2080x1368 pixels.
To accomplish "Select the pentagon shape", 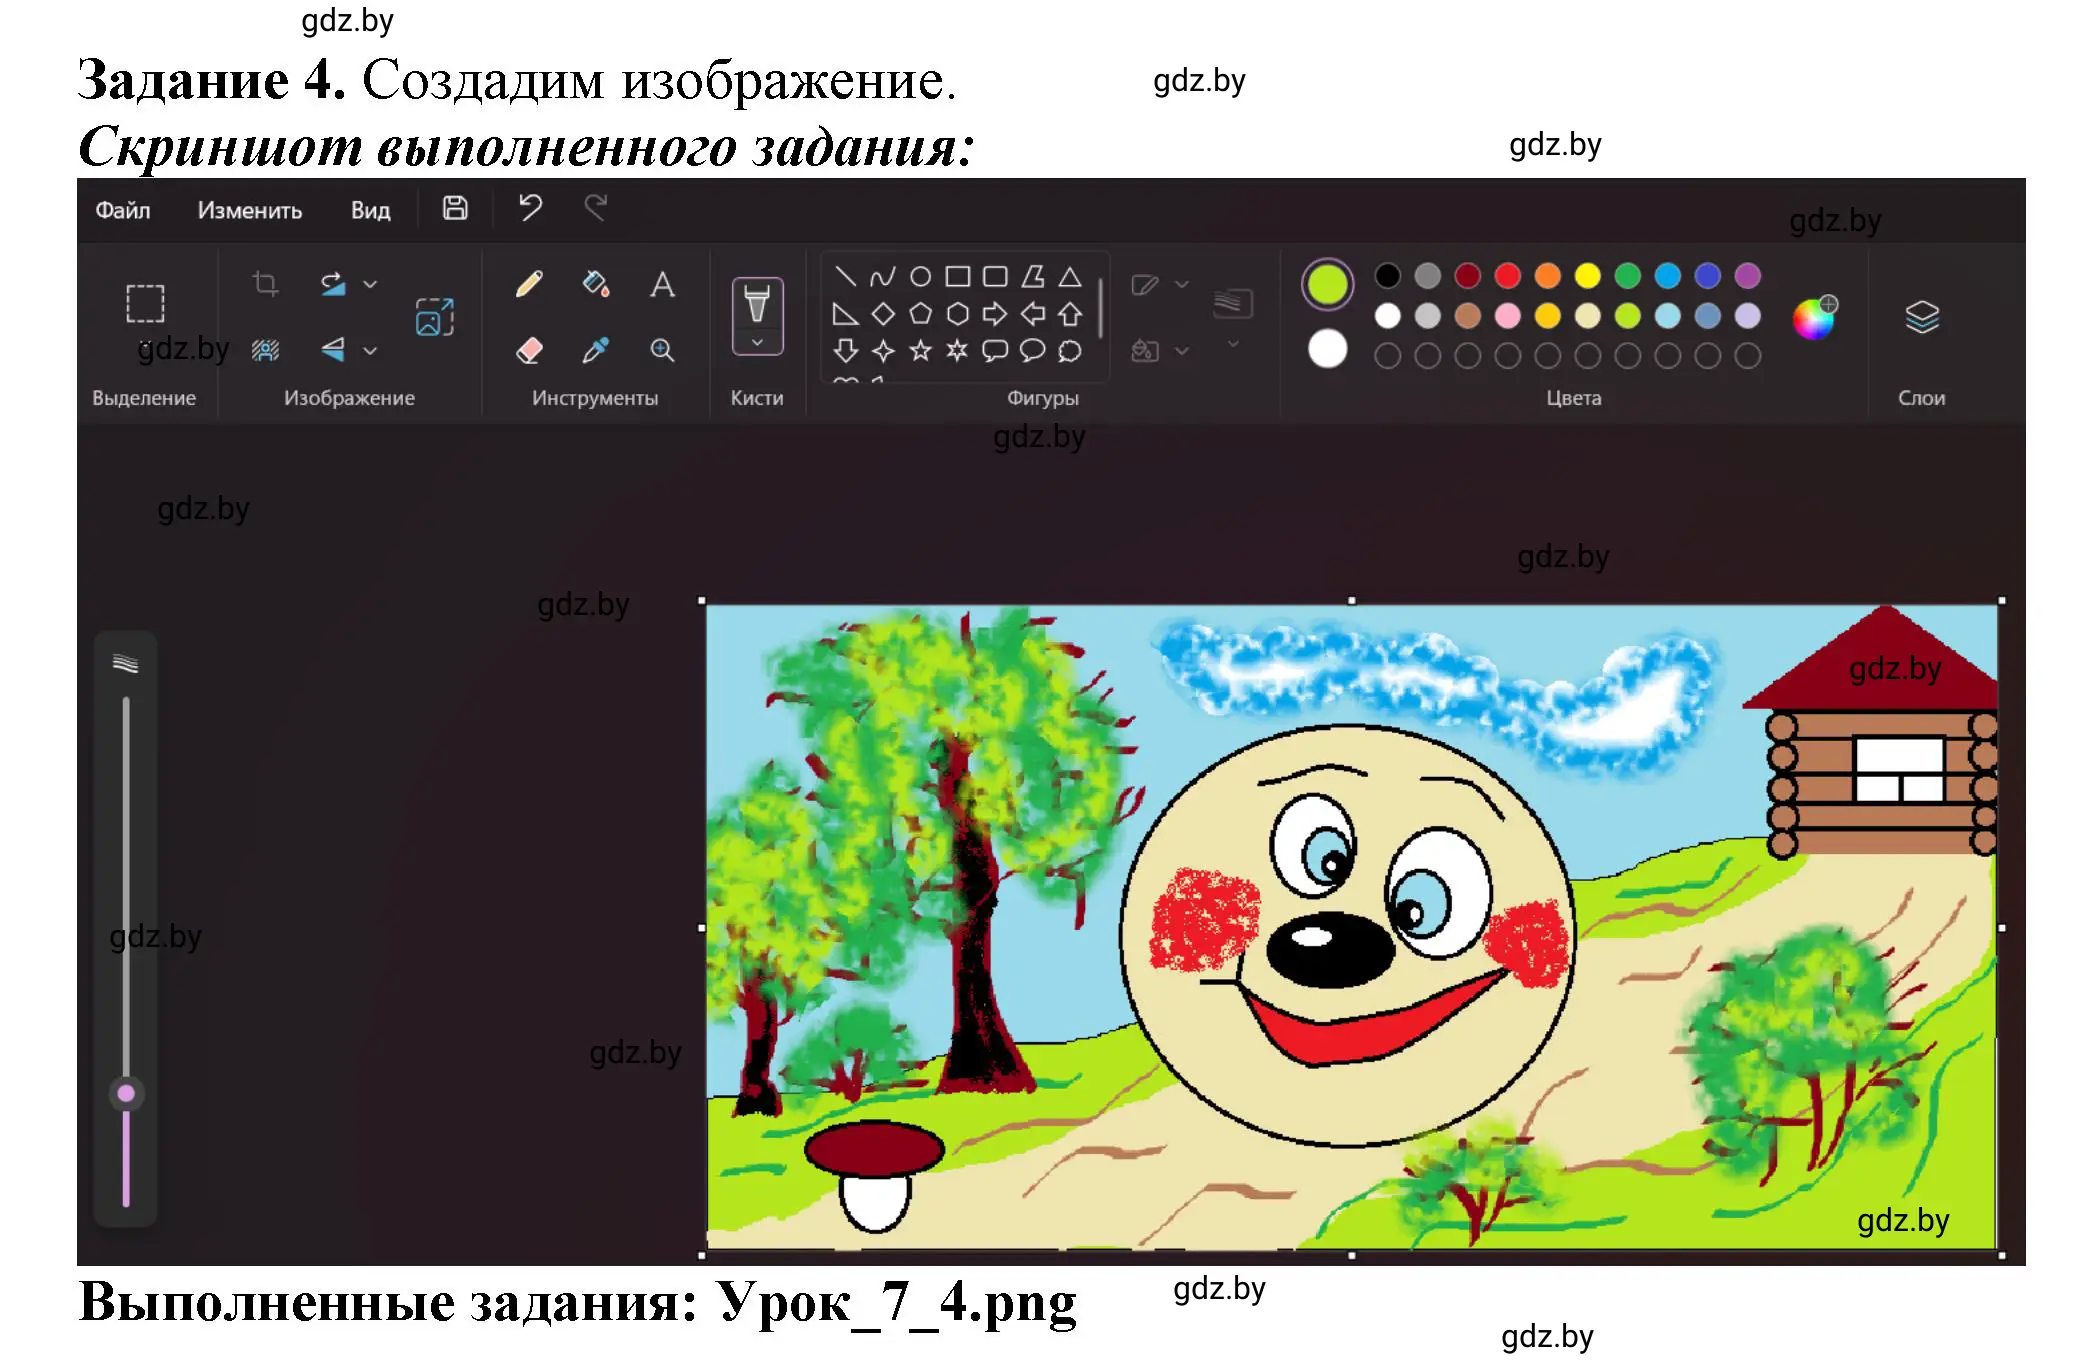I will [920, 314].
